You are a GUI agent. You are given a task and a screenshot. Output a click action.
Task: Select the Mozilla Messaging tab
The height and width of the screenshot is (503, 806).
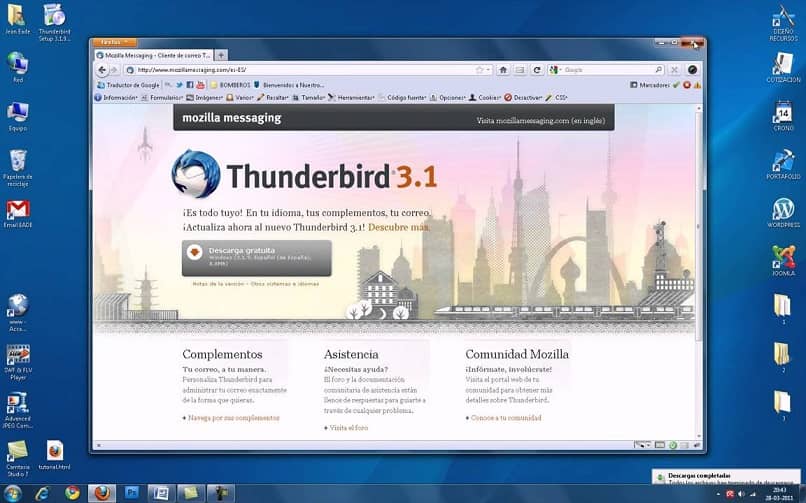(154, 55)
